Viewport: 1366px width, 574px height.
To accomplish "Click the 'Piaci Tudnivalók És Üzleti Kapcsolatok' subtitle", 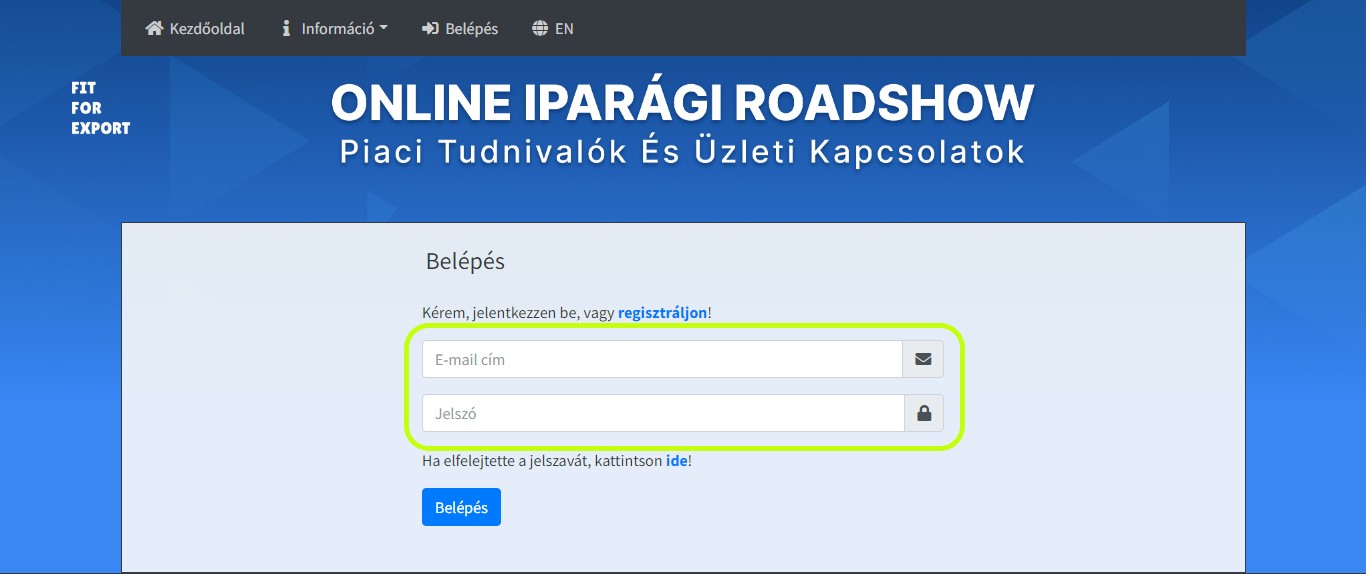I will click(683, 152).
